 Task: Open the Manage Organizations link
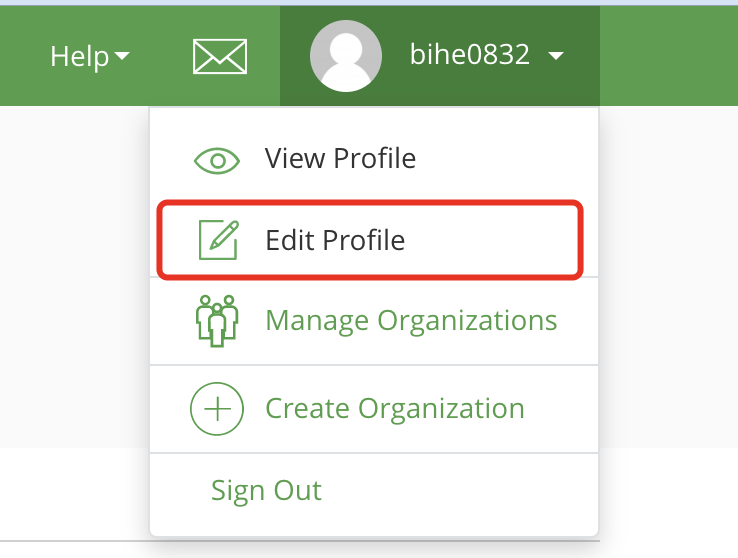[x=411, y=321]
